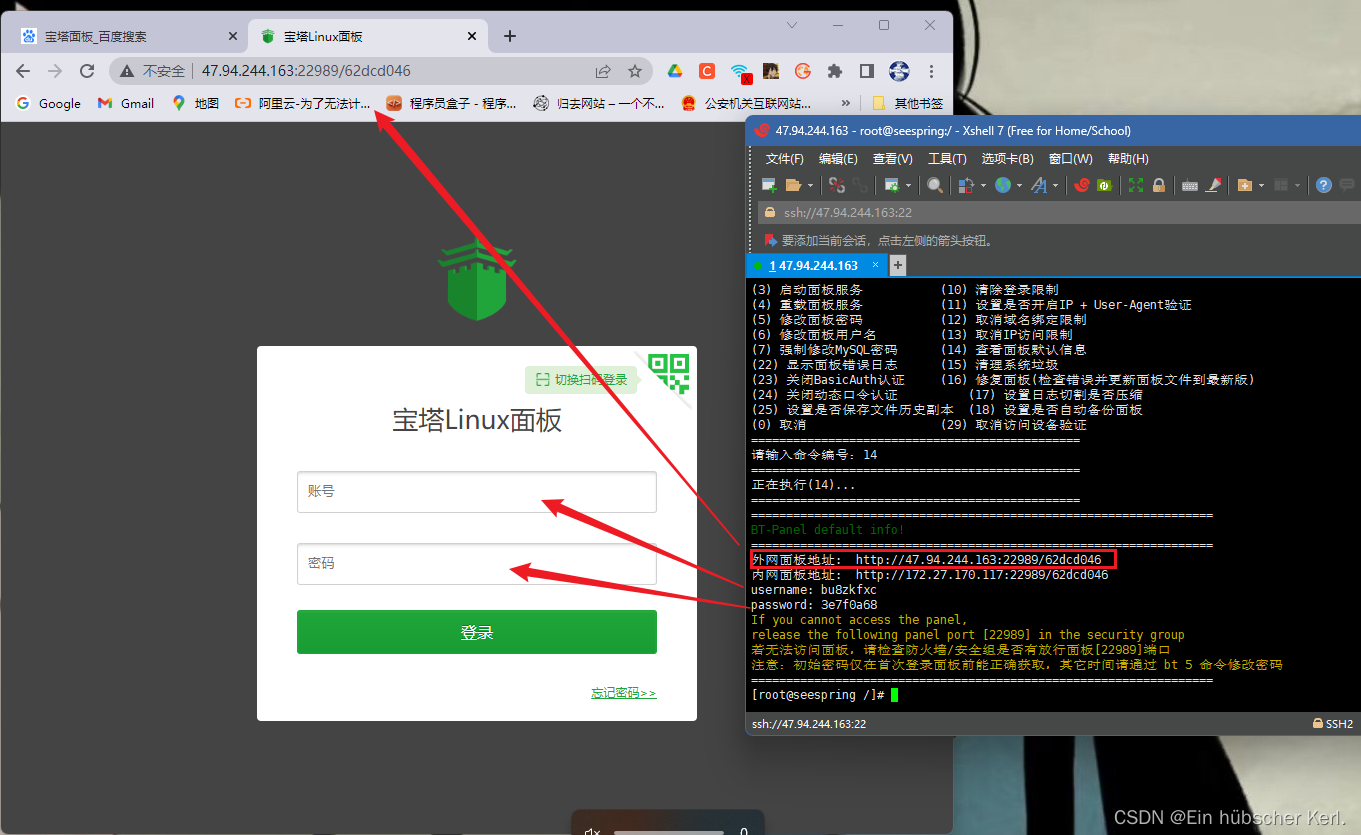Click the green 登录 login button
The height and width of the screenshot is (835, 1361).
(x=476, y=632)
